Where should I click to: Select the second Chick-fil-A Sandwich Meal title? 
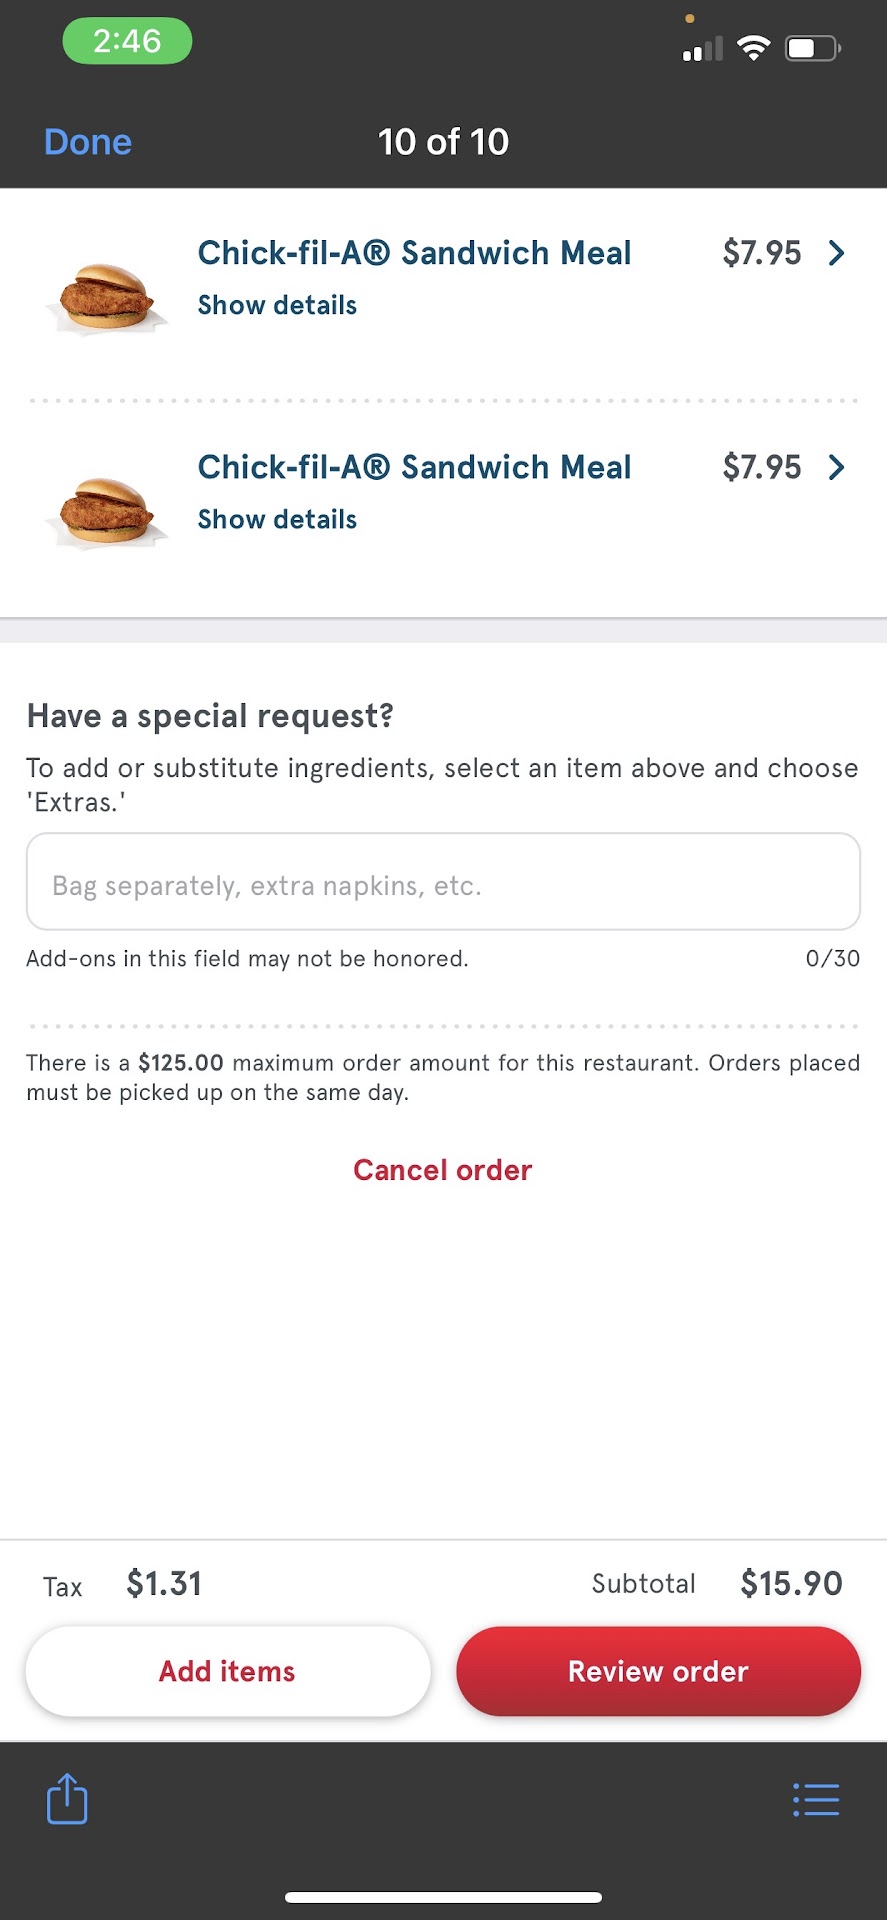[414, 467]
